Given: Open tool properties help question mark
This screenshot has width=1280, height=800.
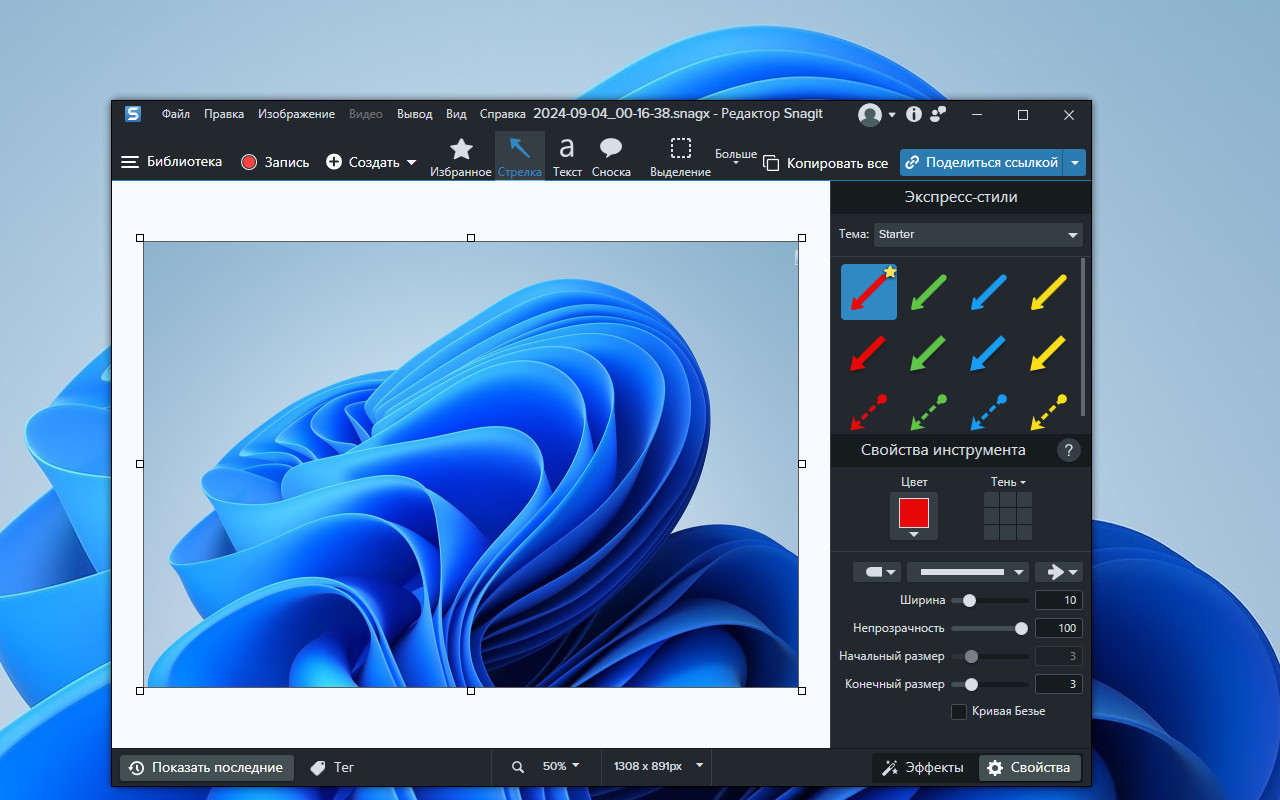Looking at the screenshot, I should pyautogui.click(x=1069, y=450).
